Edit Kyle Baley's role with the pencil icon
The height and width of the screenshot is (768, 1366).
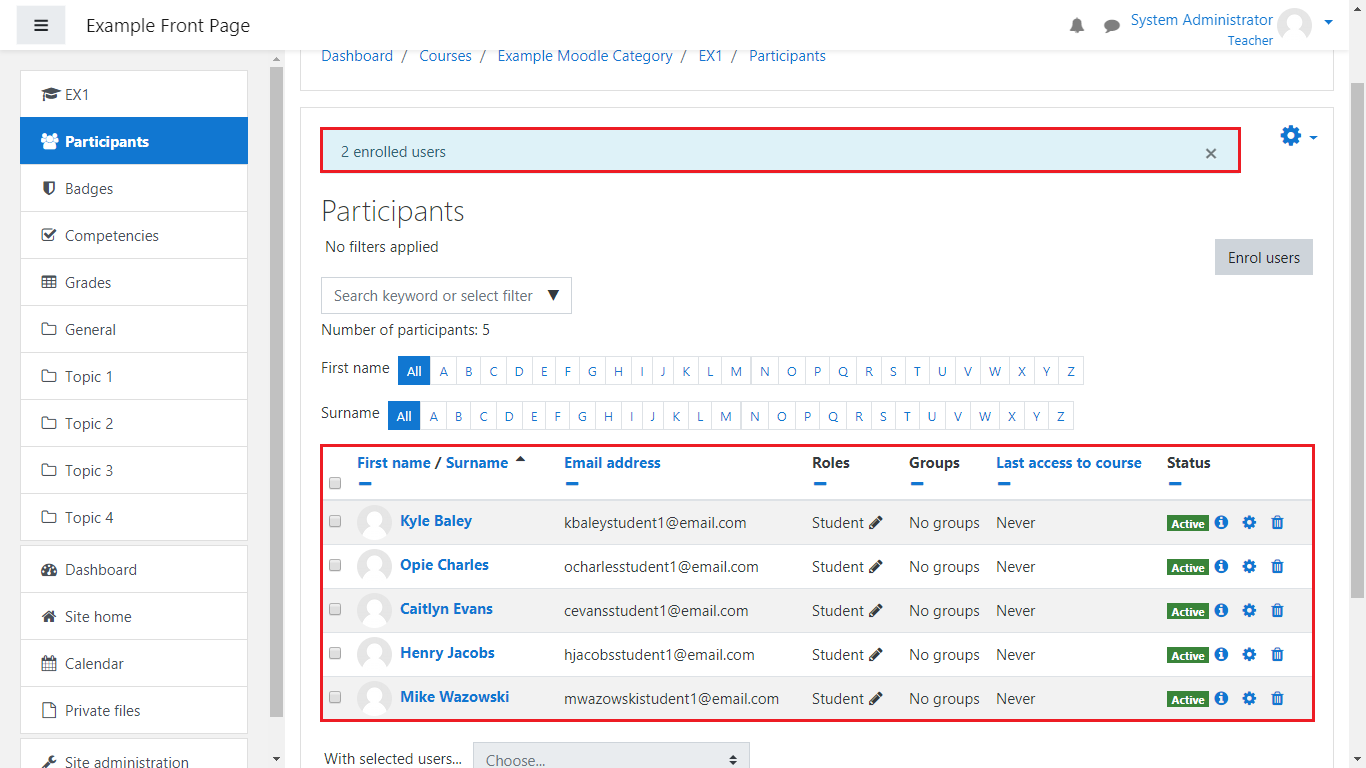[876, 522]
